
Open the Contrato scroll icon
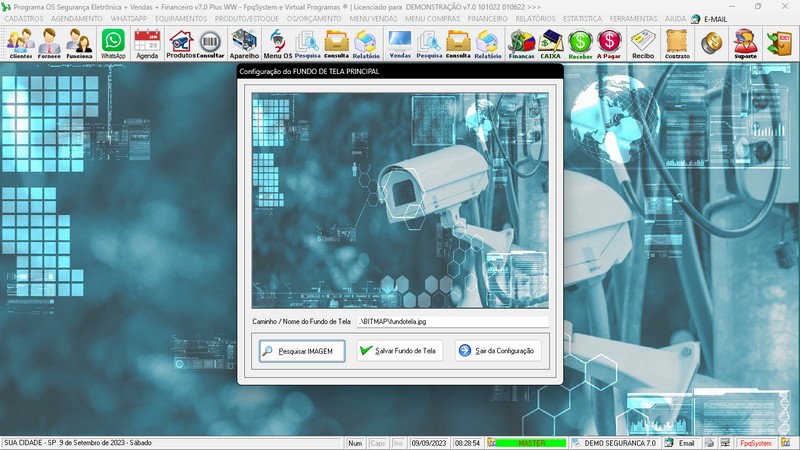(x=677, y=43)
